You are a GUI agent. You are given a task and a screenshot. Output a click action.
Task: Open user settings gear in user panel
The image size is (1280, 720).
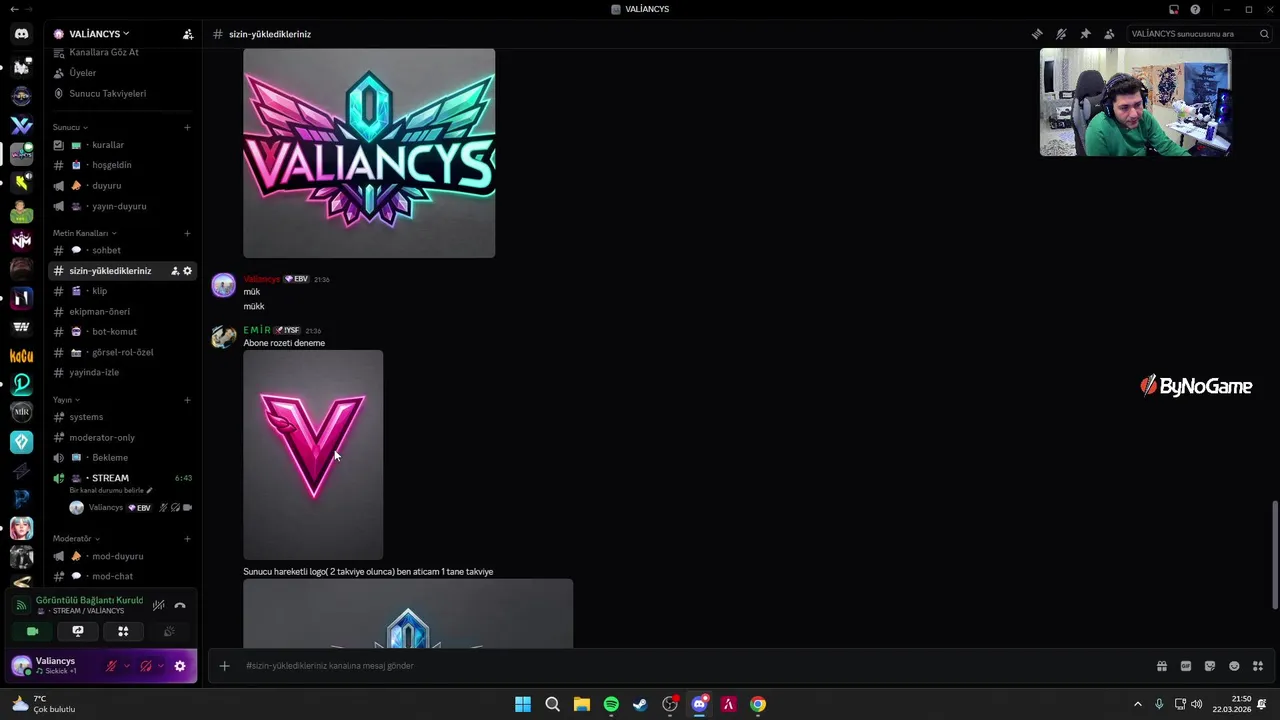coord(180,666)
